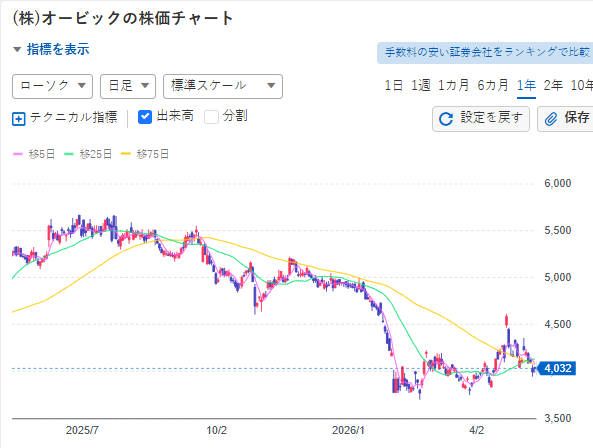Viewport: 593px width, 448px height.
Task: Click the 6,000 price axis label
Action: coord(557,183)
